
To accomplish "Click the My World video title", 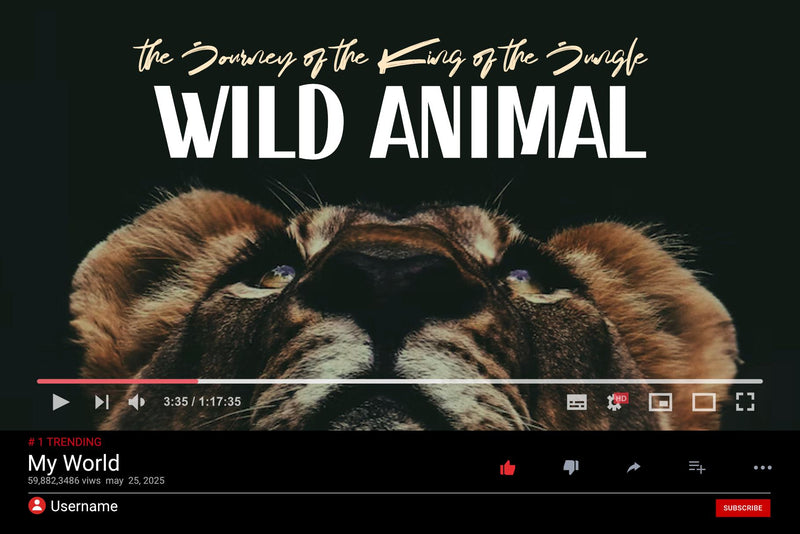I will tap(73, 463).
